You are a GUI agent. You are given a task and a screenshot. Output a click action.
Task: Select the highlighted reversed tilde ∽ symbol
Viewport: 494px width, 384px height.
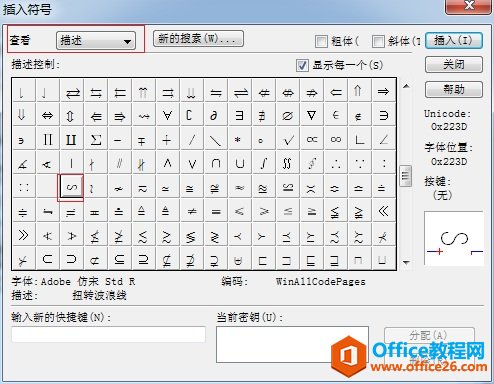point(71,187)
